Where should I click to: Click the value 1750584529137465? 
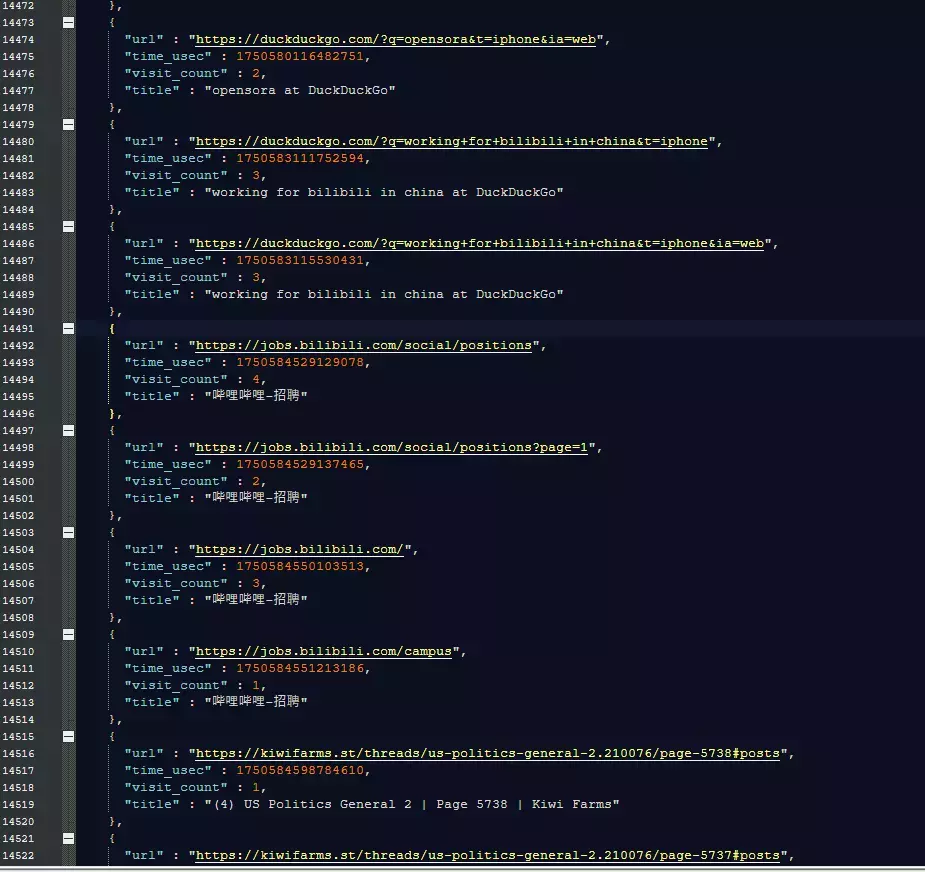pos(300,465)
